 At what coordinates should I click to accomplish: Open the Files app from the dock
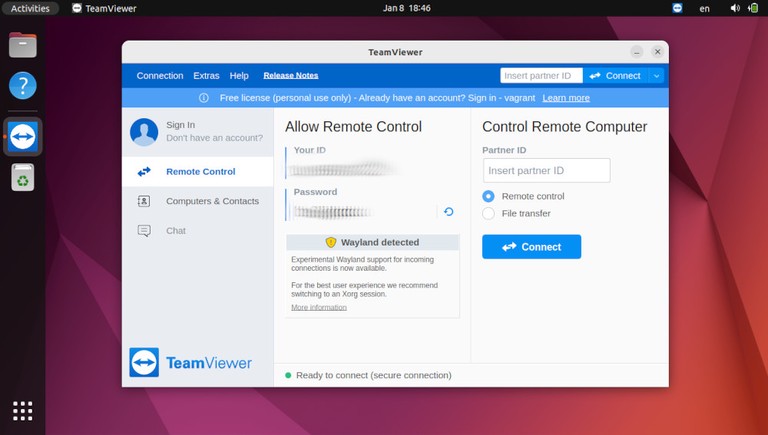(22, 45)
